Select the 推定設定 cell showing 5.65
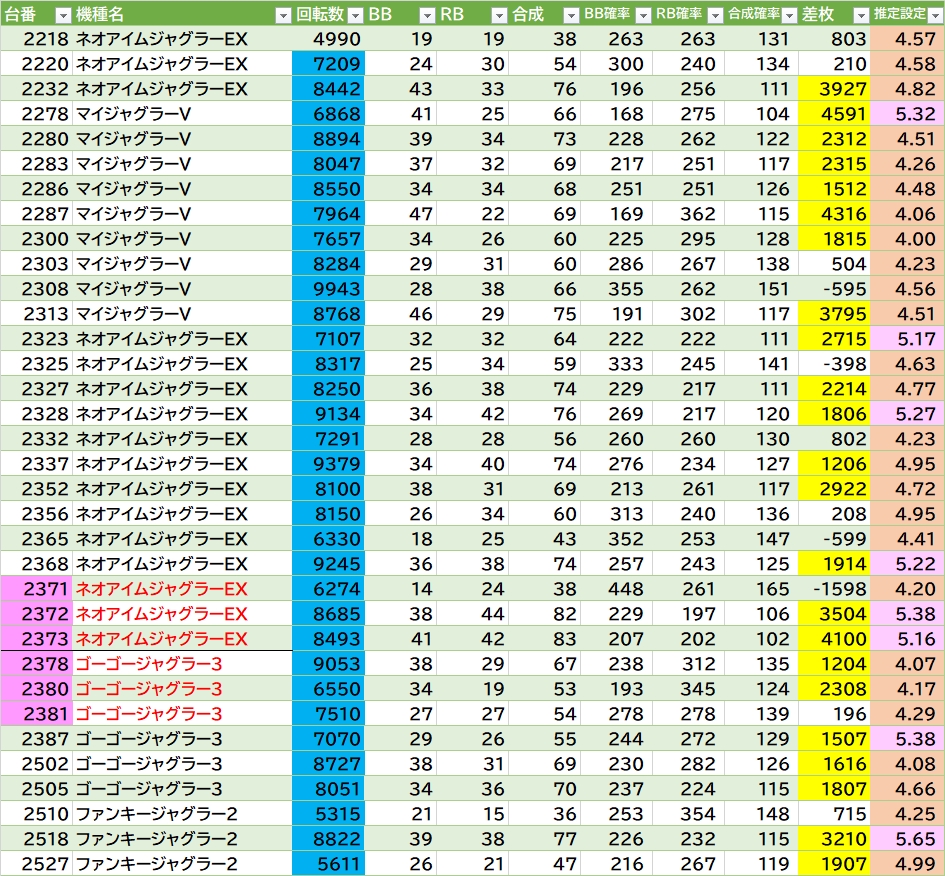The width and height of the screenshot is (945, 876). 907,839
